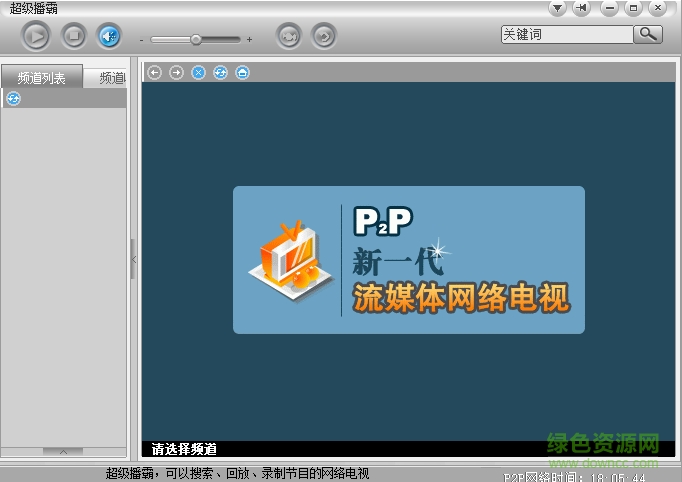Open the second partially hidden 频道 tab
Image resolution: width=682 pixels, height=482 pixels.
point(105,78)
